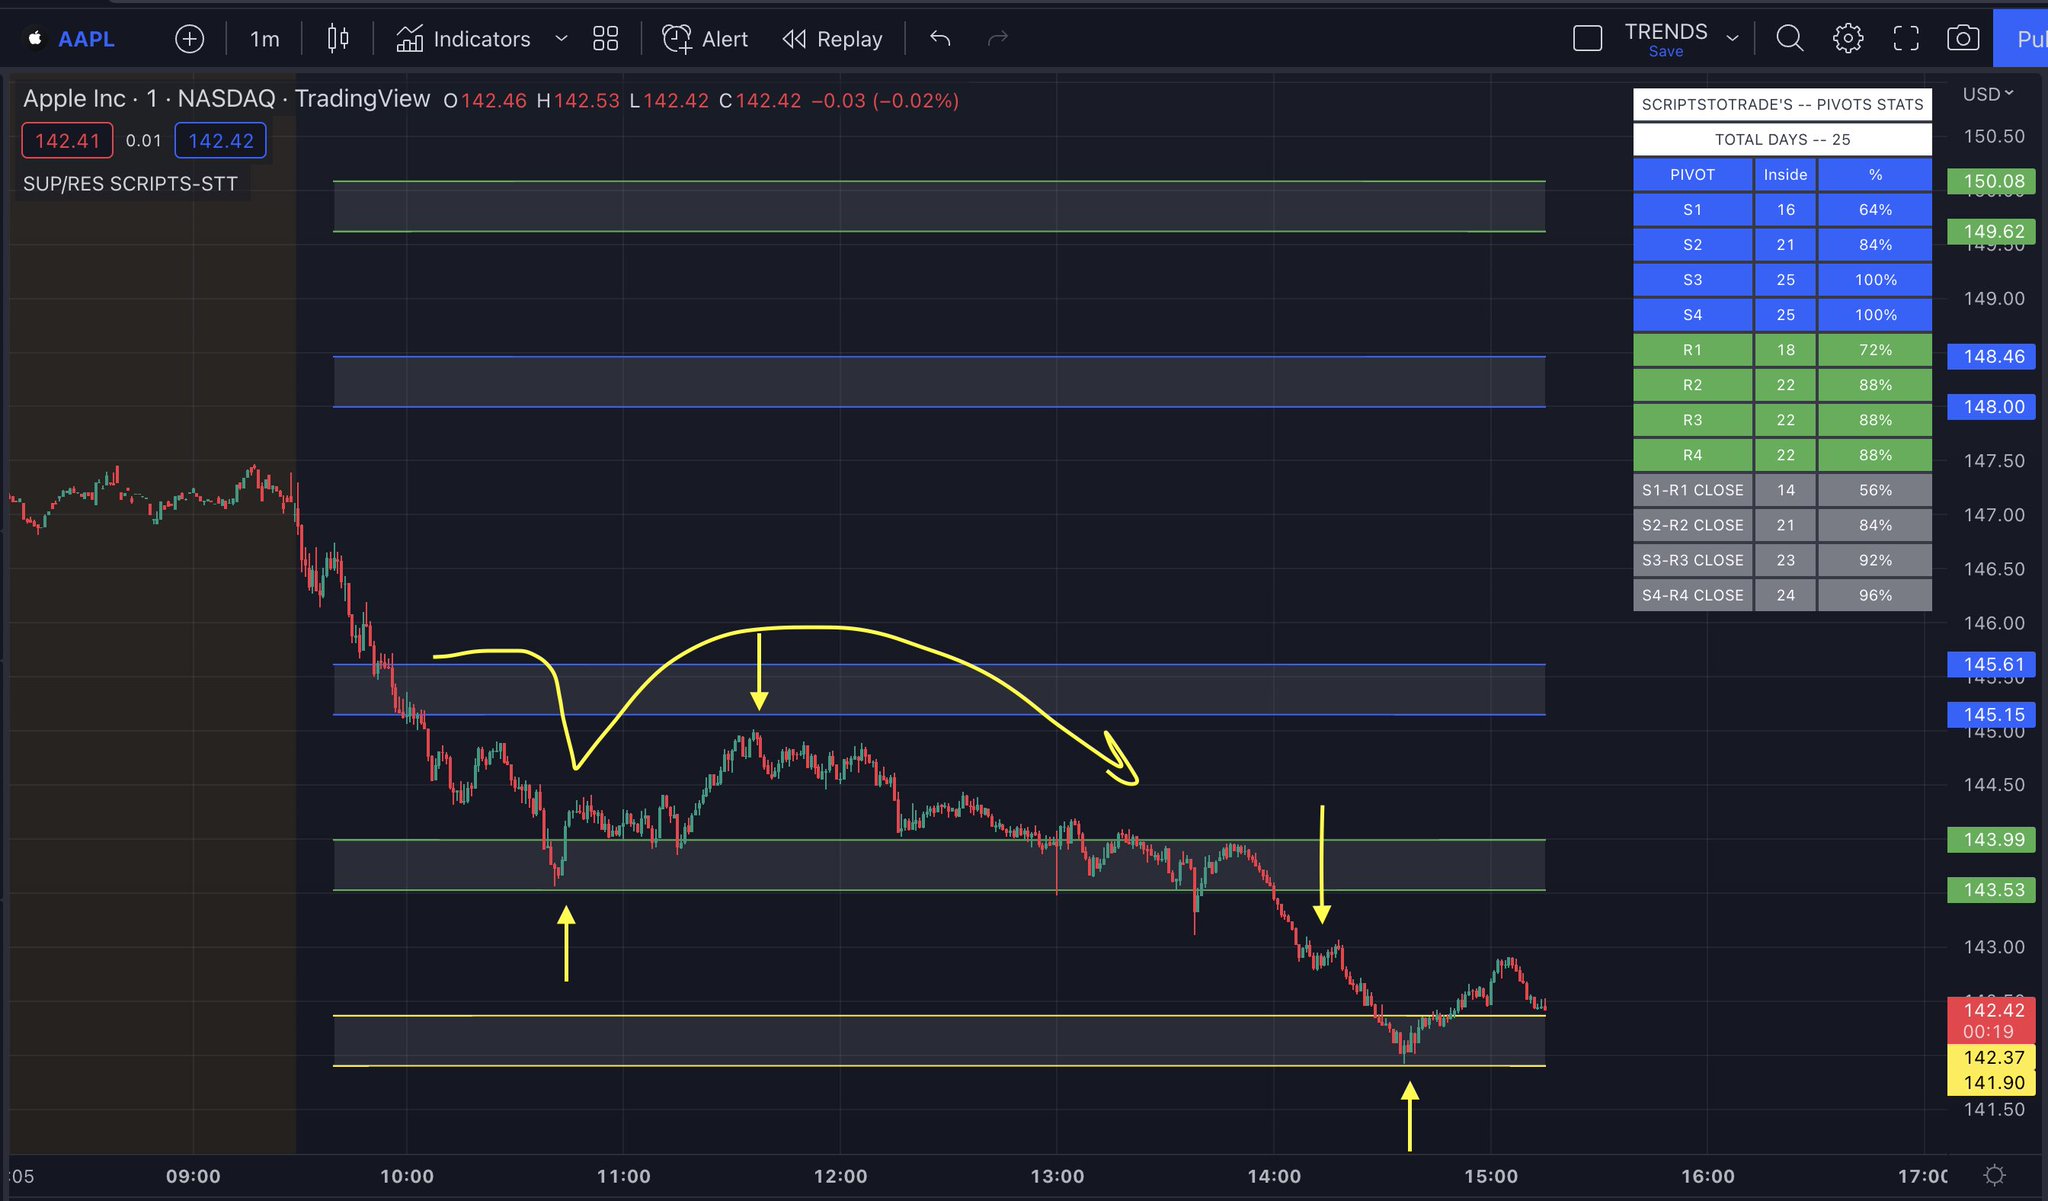2048x1201 pixels.
Task: Create an alert with the Alert clock icon
Action: click(678, 38)
